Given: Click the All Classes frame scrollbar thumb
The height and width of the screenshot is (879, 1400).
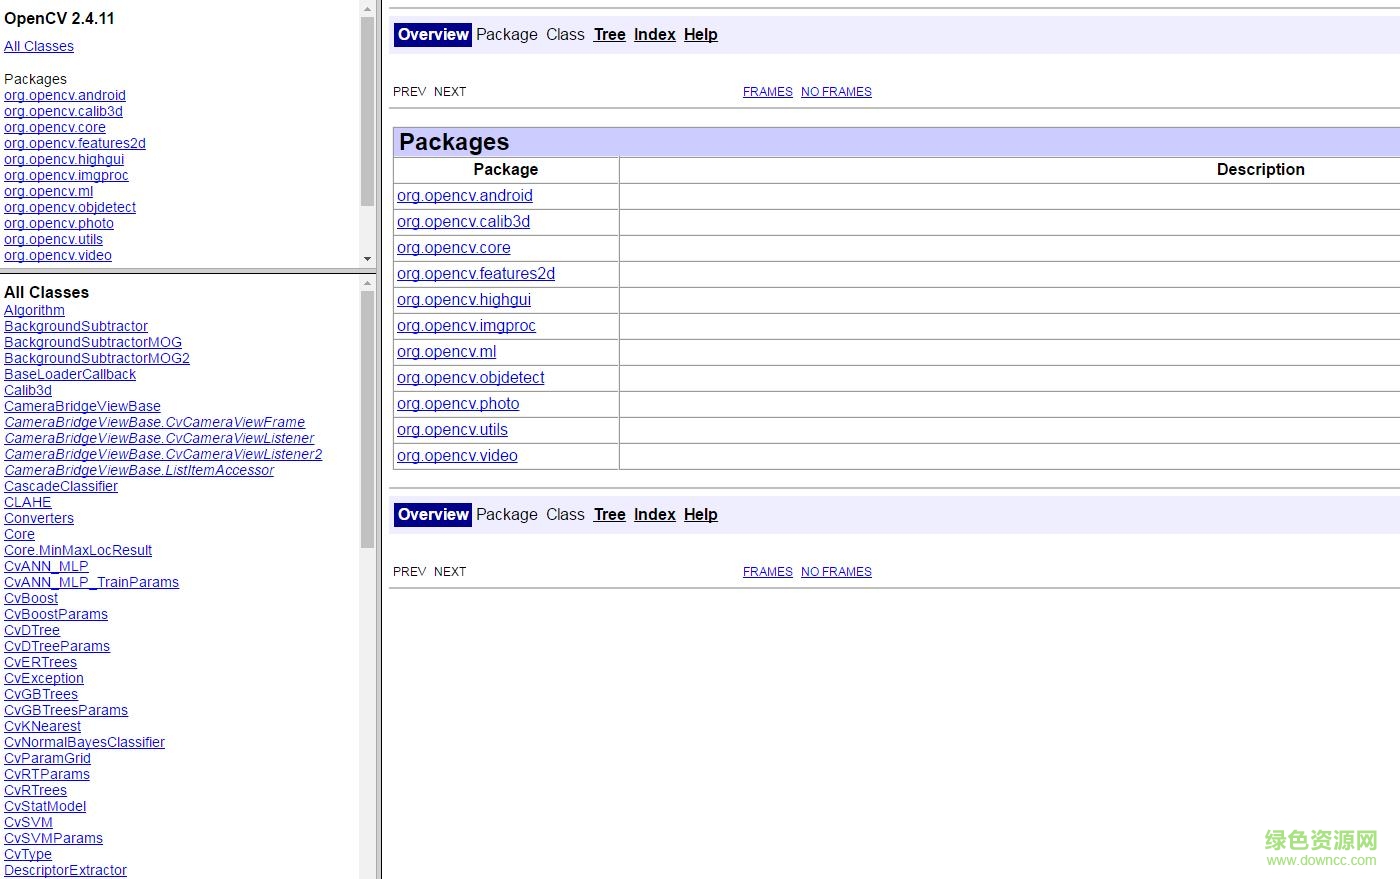Looking at the screenshot, I should point(367,420).
